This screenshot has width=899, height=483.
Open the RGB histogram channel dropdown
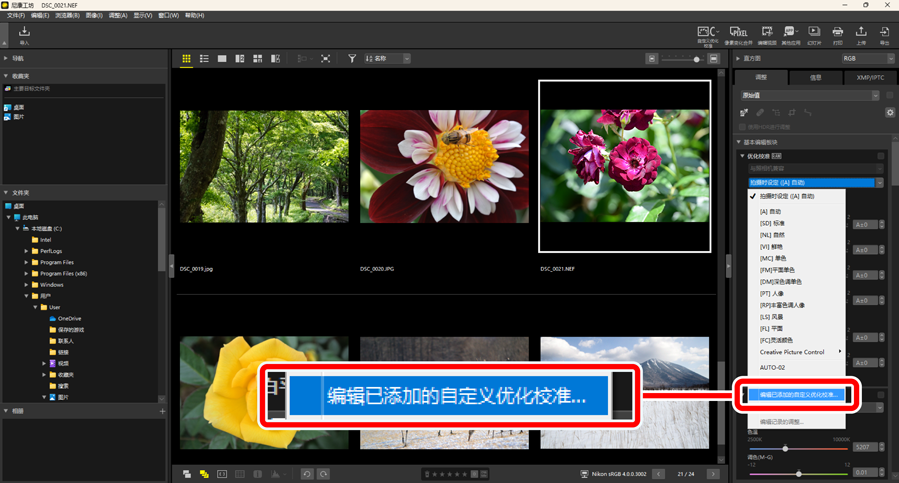click(x=866, y=59)
